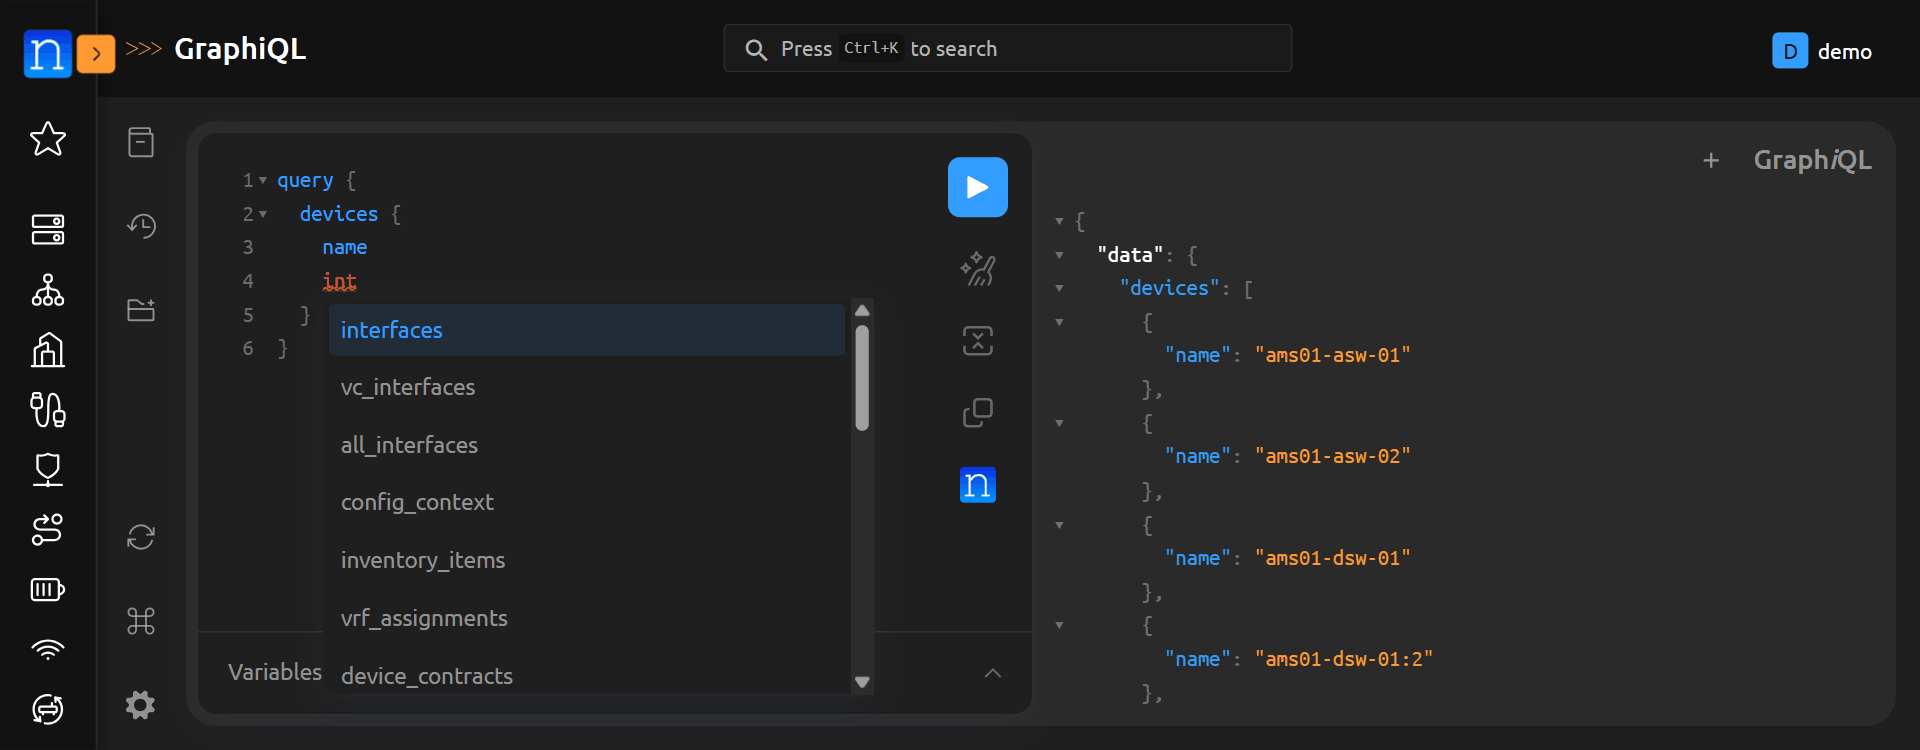1920x750 pixels.
Task: Click the search input field
Action: click(1007, 49)
